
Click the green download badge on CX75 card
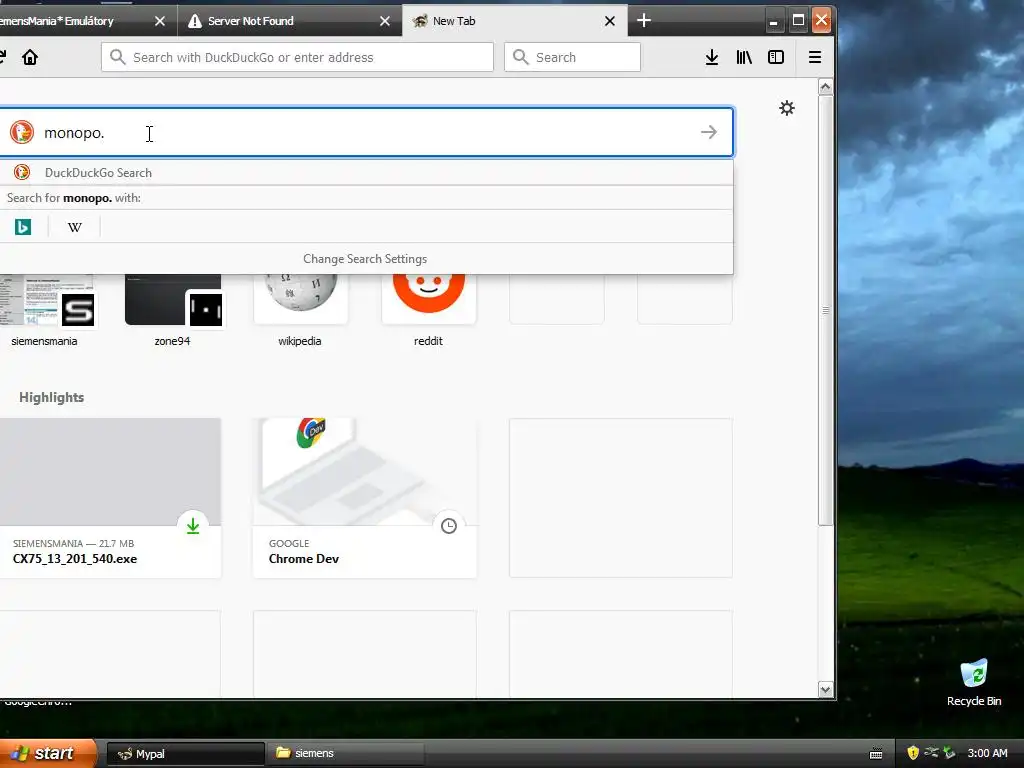point(193,526)
